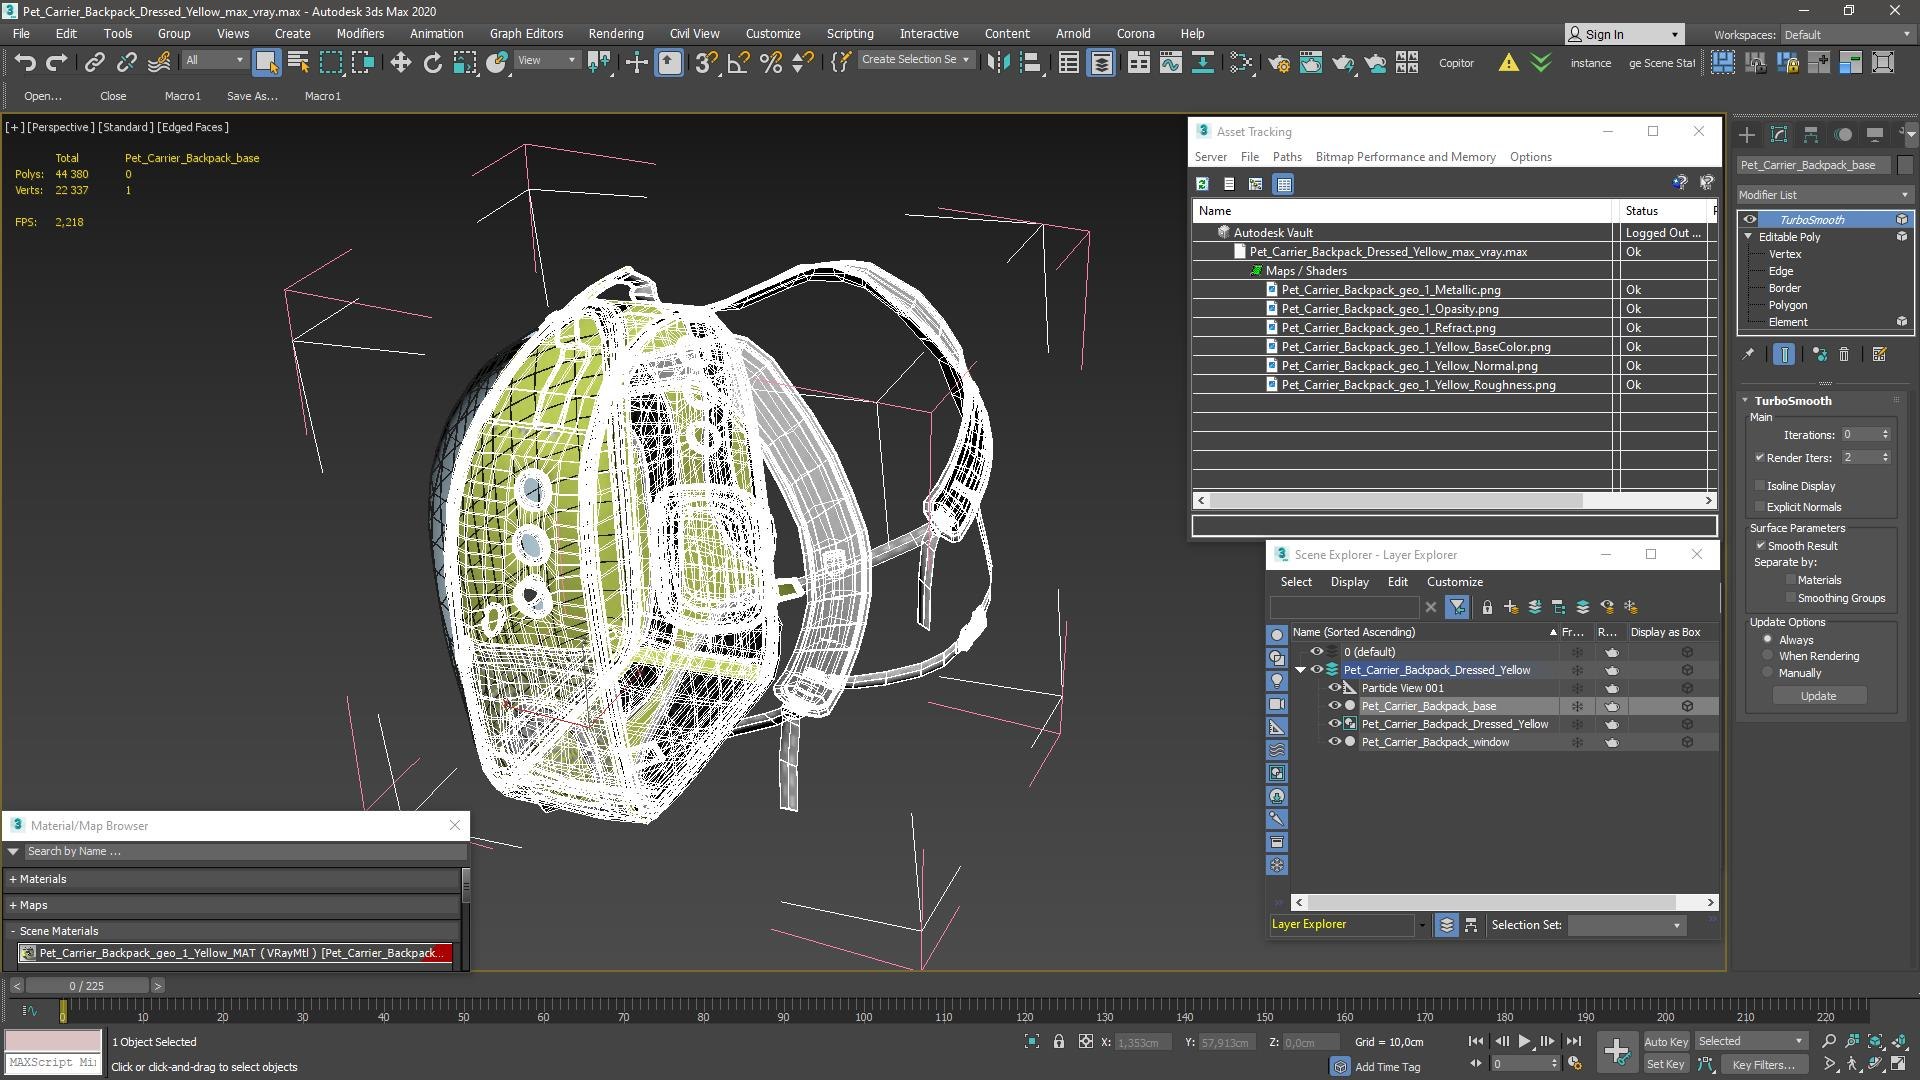Image resolution: width=1920 pixels, height=1080 pixels.
Task: Click the object color swatch beside name
Action: [x=1904, y=165]
